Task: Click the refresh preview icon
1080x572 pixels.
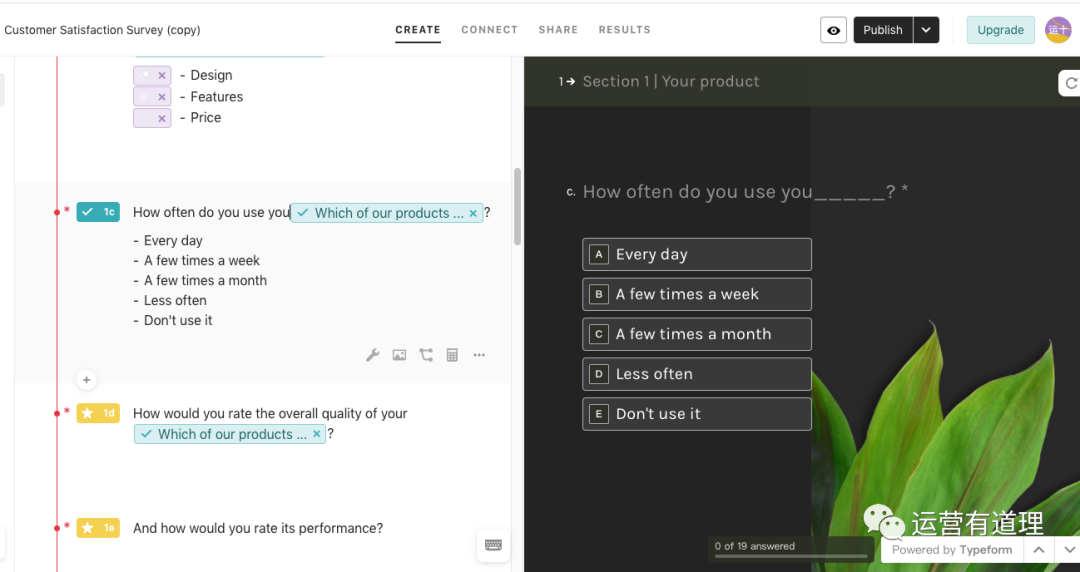Action: click(1071, 84)
